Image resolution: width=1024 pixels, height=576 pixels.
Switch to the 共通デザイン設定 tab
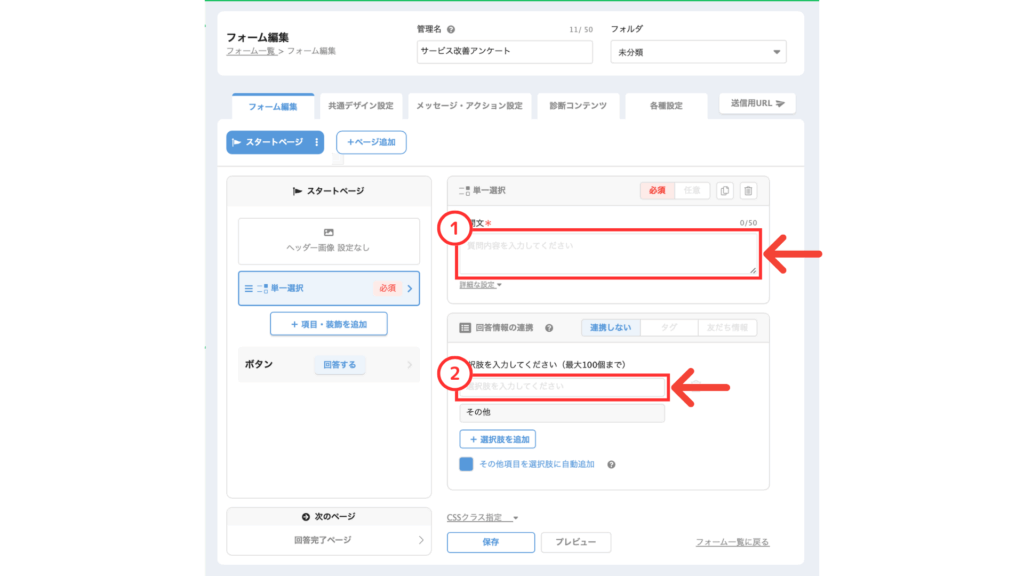point(361,105)
